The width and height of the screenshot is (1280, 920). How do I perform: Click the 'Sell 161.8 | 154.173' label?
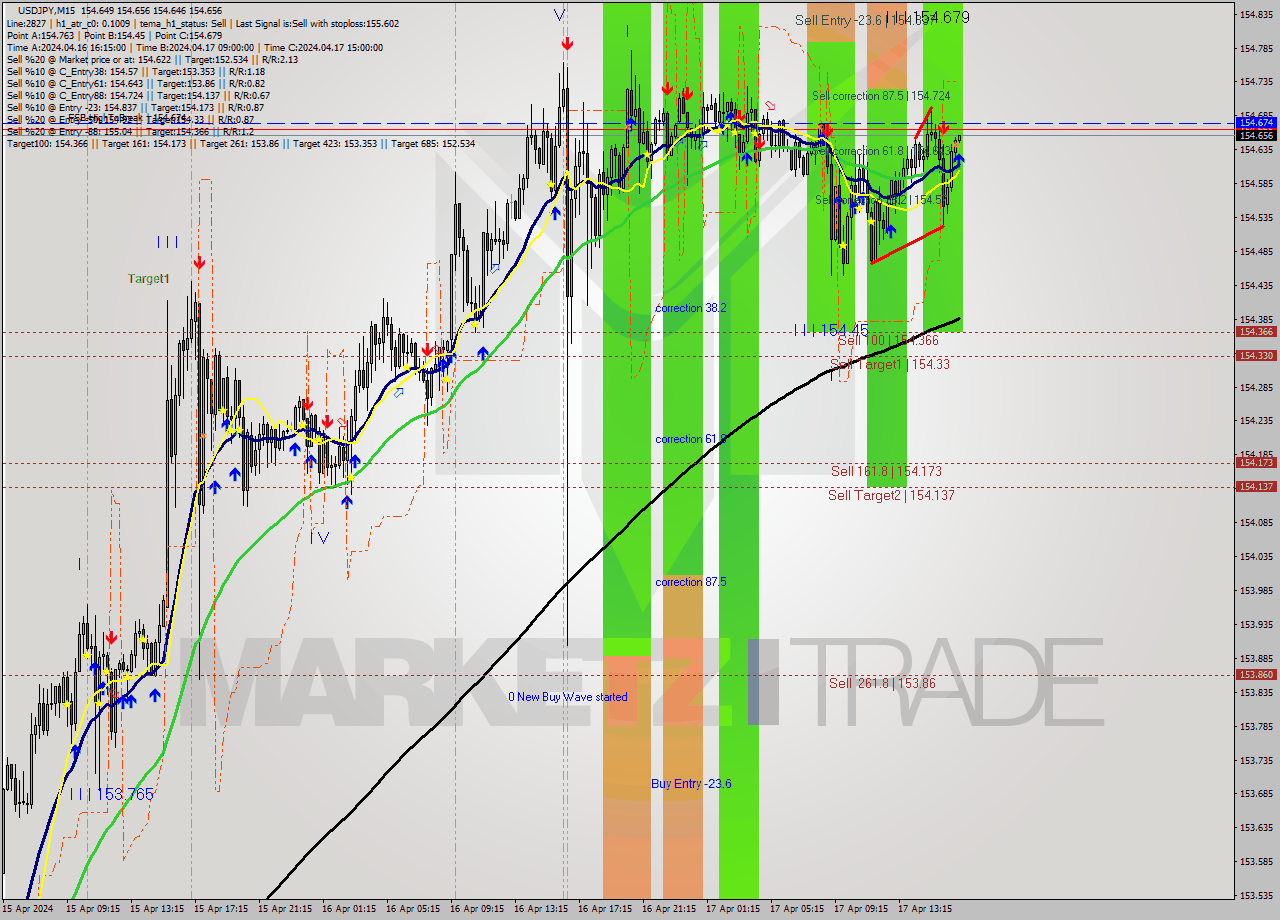886,471
